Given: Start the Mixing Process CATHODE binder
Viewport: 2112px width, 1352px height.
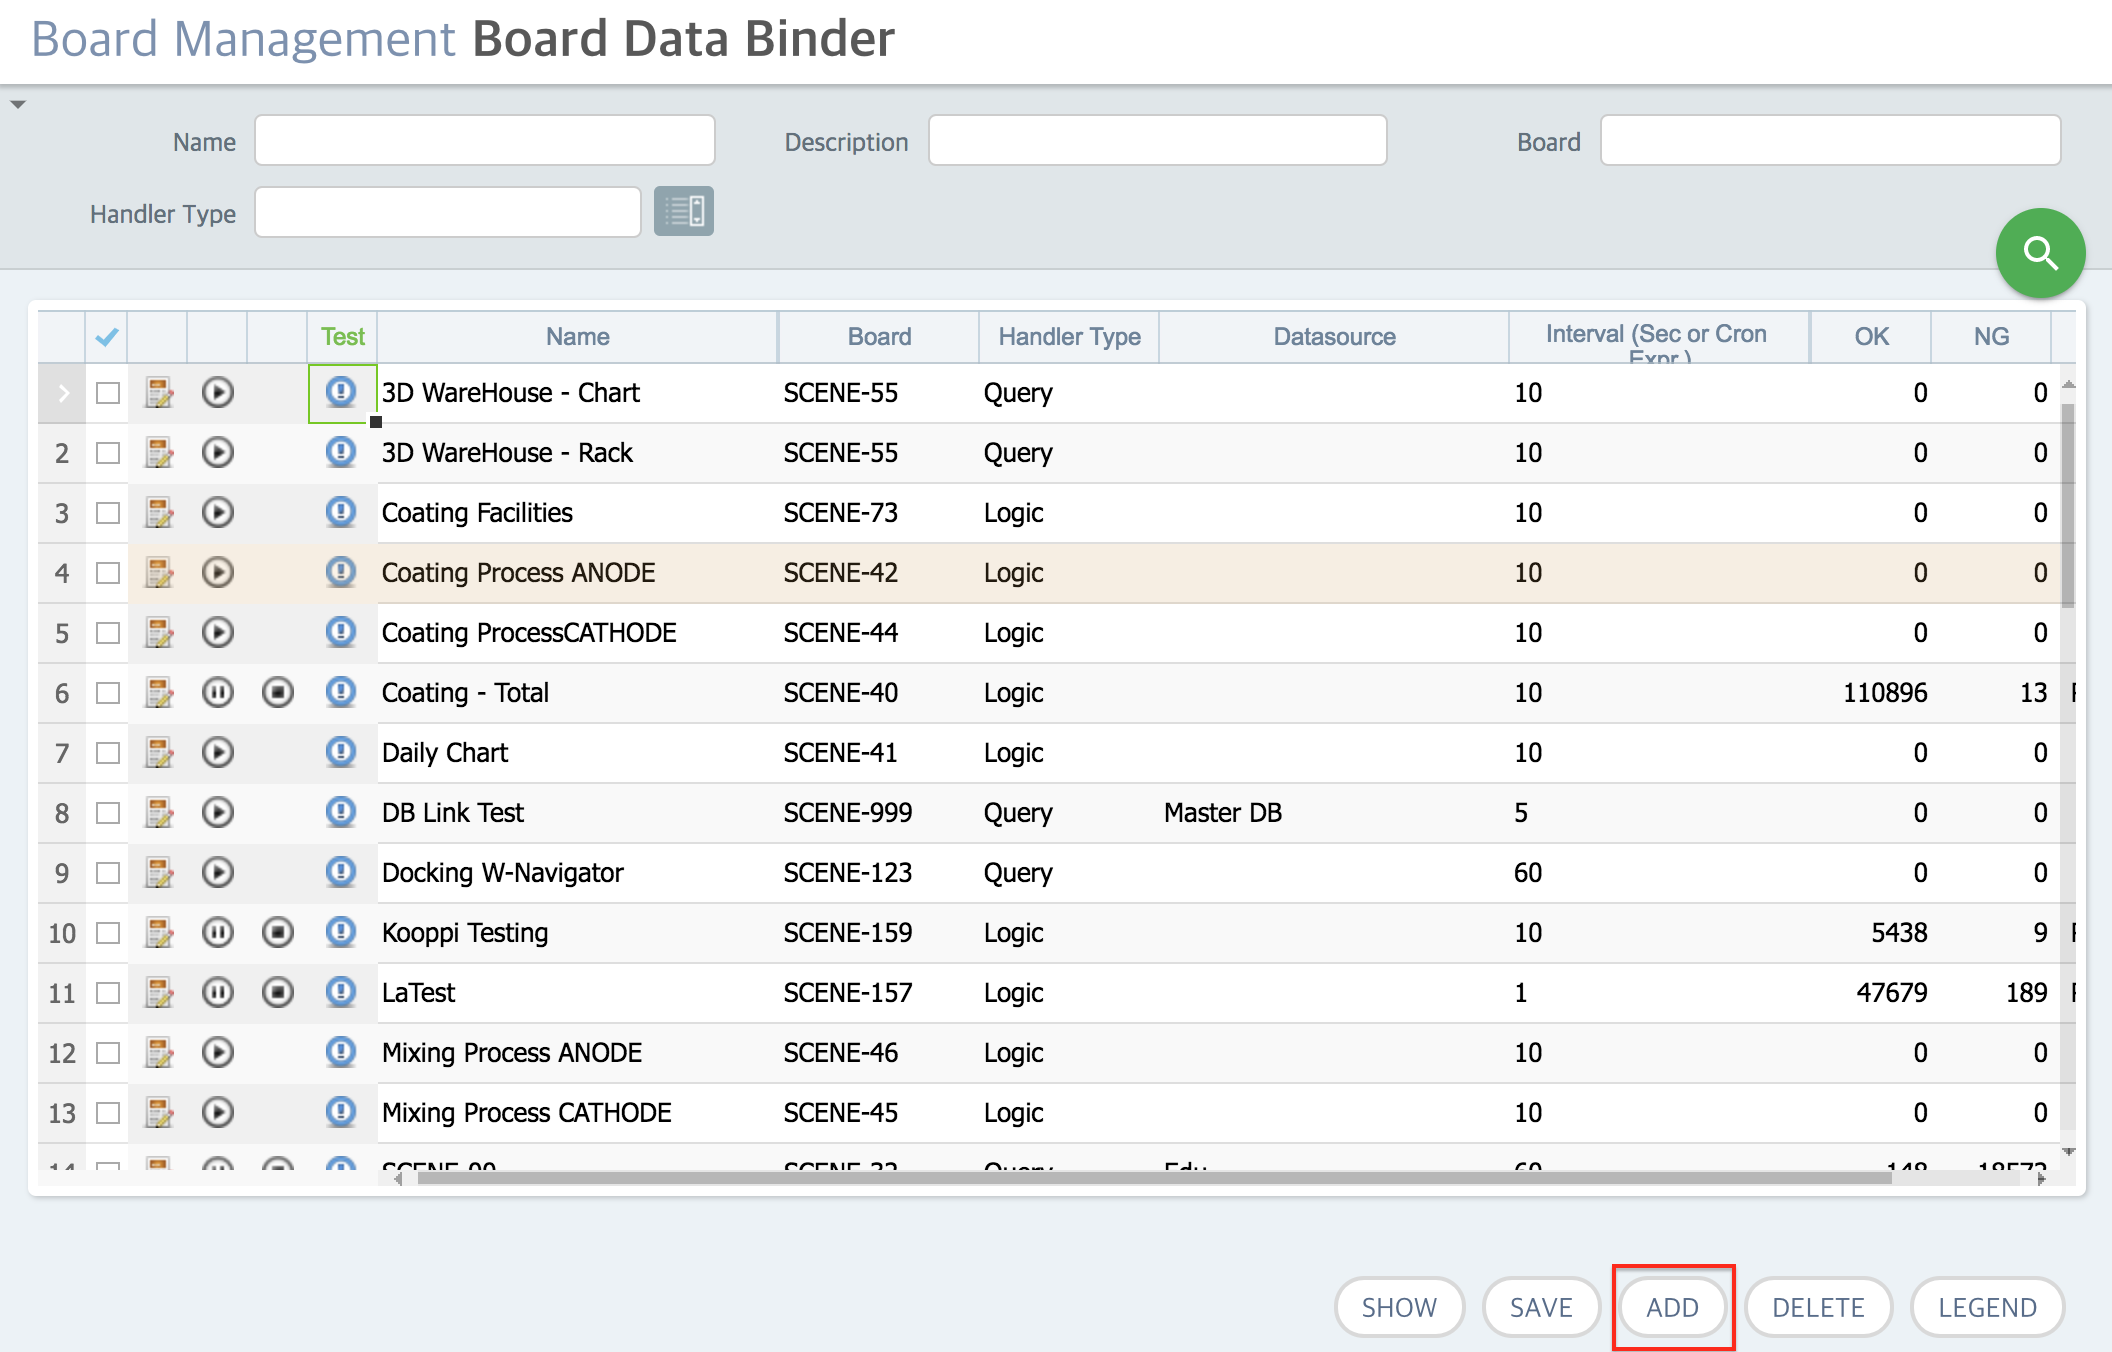Looking at the screenshot, I should 218,1112.
